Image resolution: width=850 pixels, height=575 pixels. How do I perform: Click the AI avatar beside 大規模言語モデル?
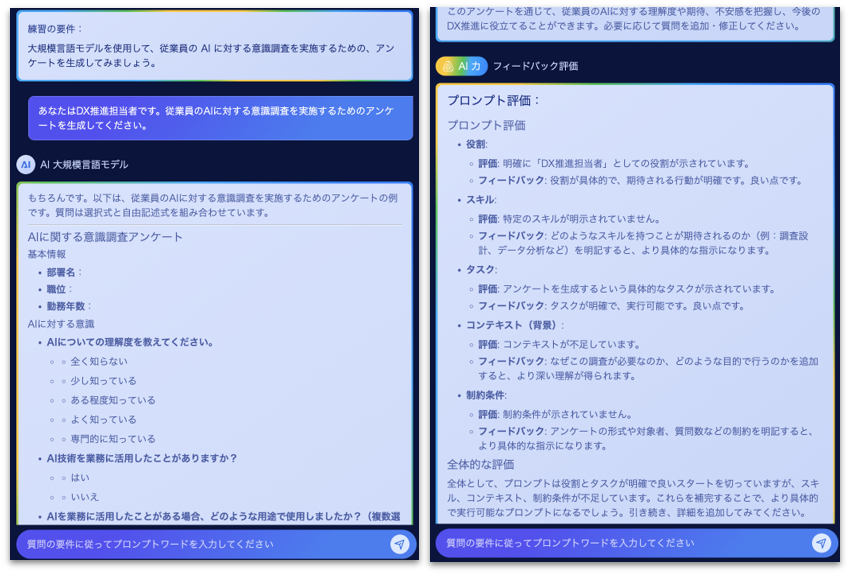coord(26,164)
